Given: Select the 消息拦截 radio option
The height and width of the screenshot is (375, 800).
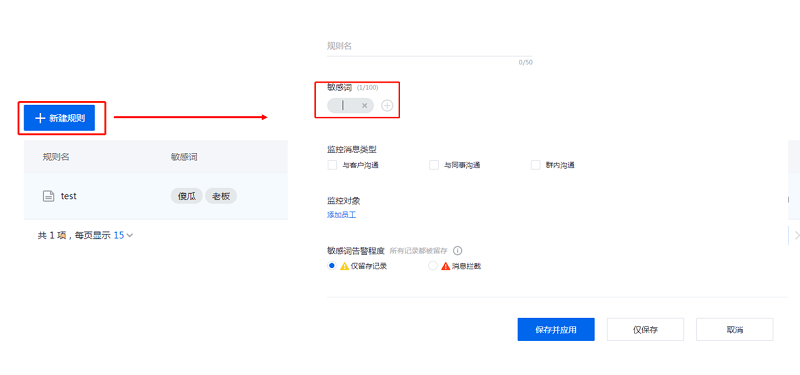Looking at the screenshot, I should point(433,265).
